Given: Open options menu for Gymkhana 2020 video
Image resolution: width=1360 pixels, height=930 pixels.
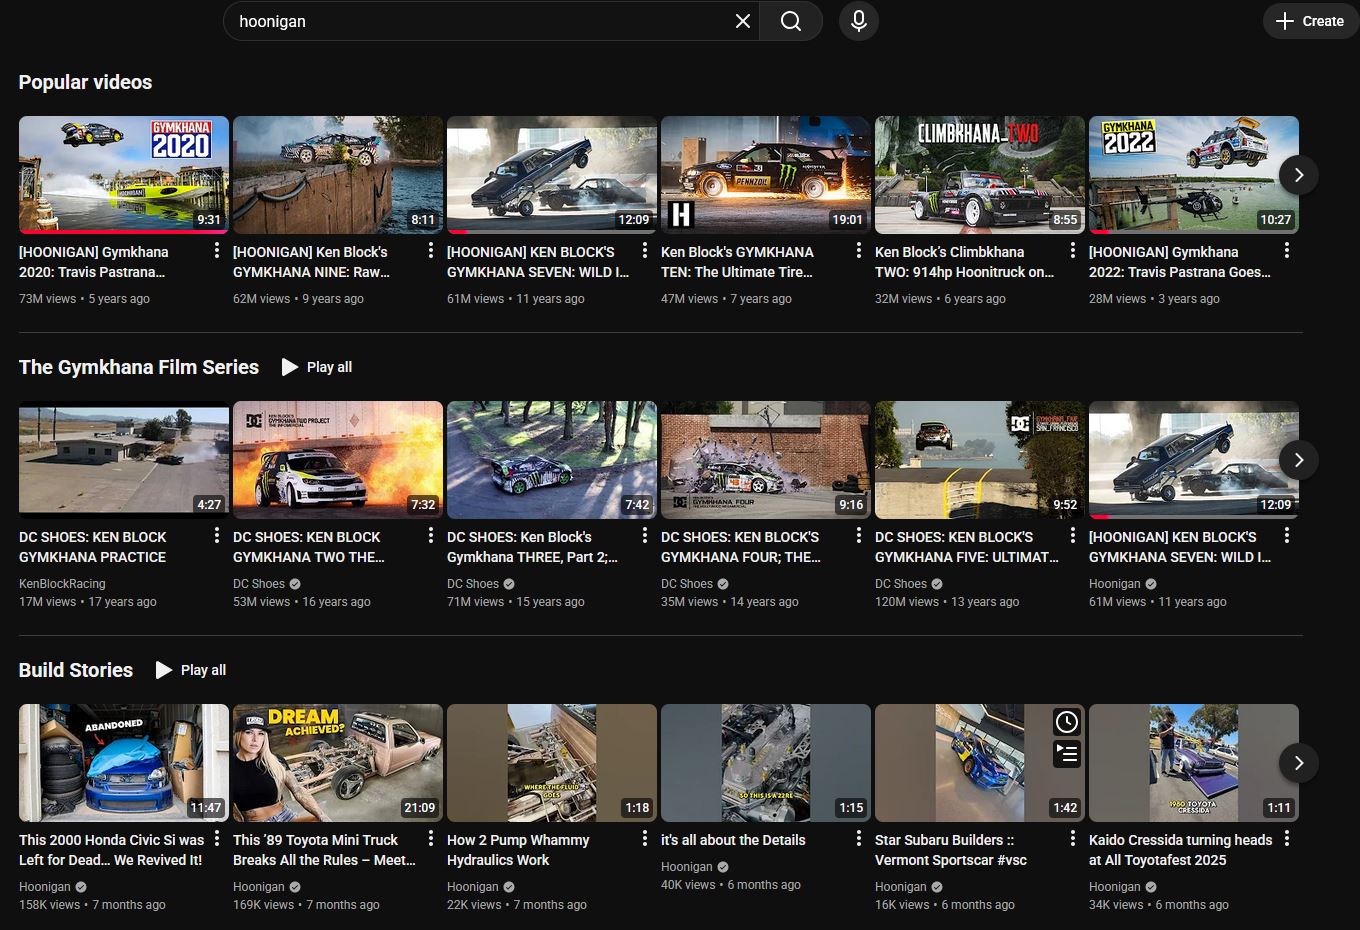Looking at the screenshot, I should pyautogui.click(x=216, y=250).
